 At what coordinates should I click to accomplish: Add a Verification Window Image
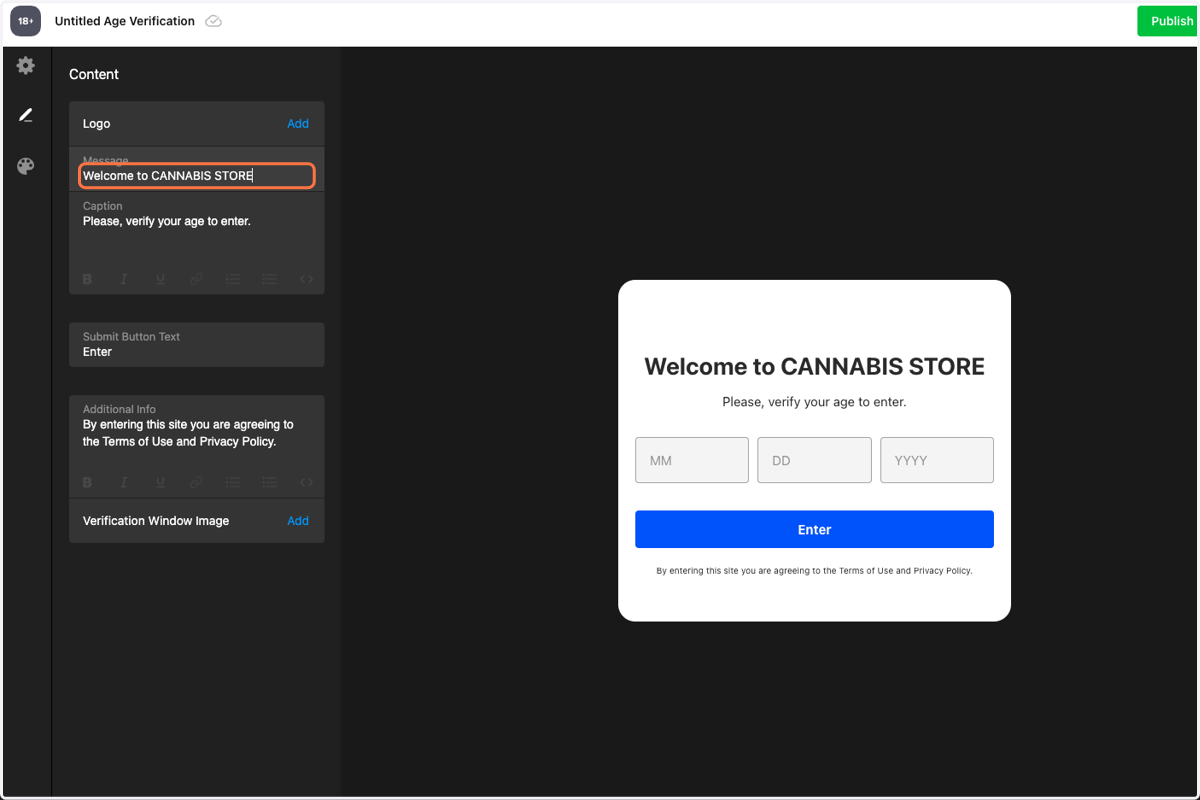tap(298, 521)
